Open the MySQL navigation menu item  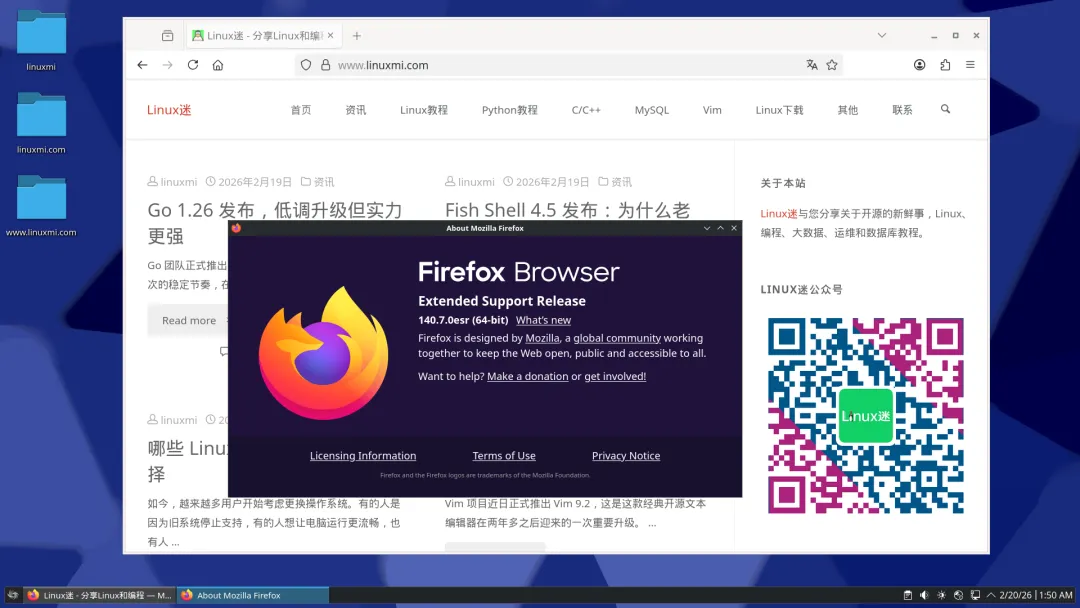coord(652,110)
